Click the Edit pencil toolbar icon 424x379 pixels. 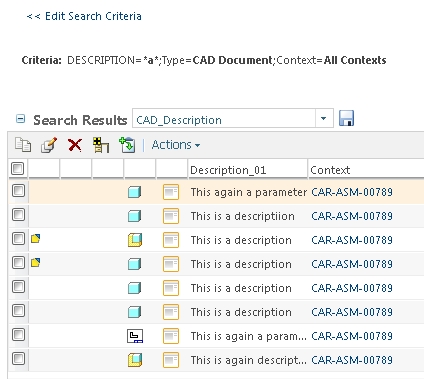coord(49,145)
